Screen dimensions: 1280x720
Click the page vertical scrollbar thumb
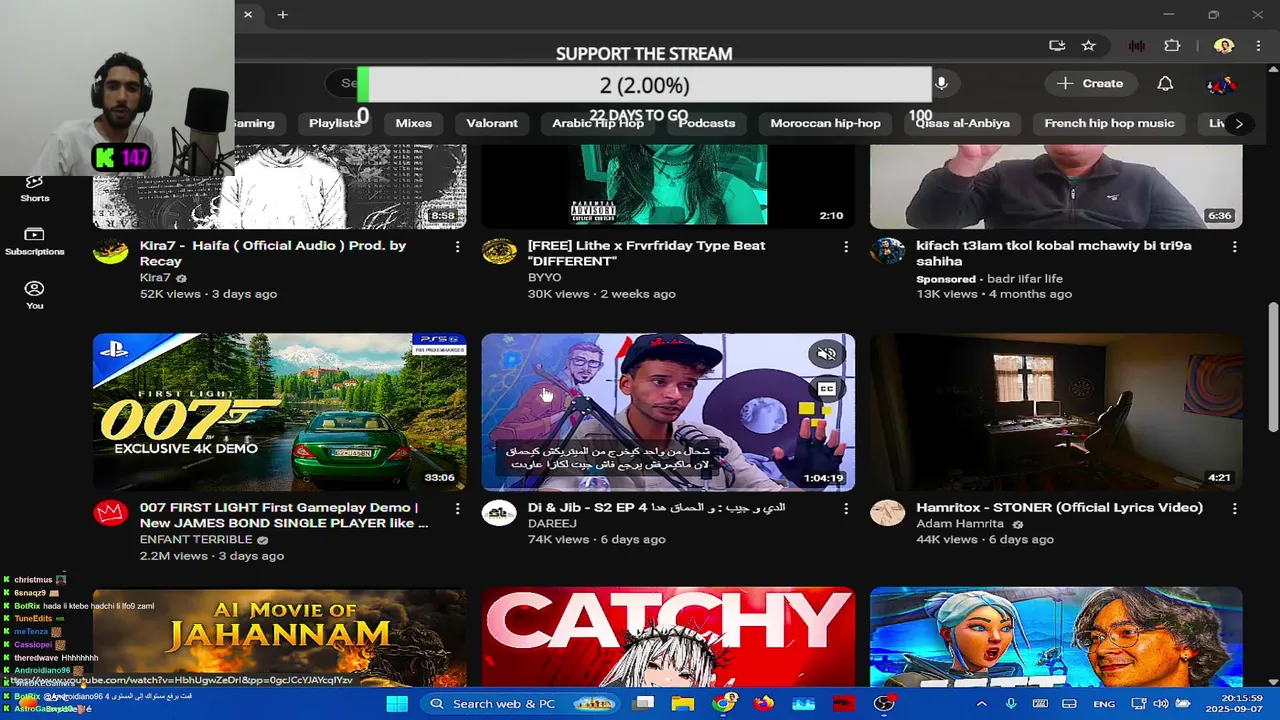[1273, 366]
